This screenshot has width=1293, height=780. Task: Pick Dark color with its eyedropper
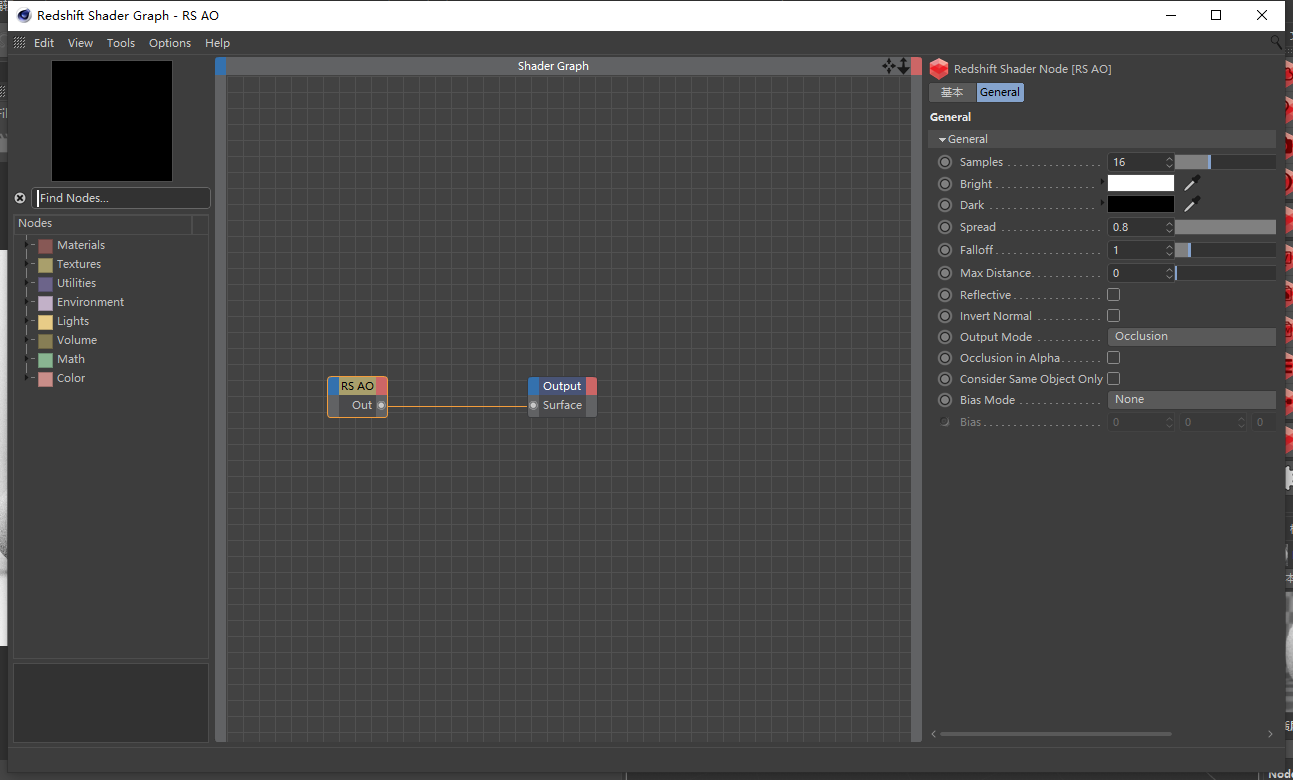point(1191,204)
